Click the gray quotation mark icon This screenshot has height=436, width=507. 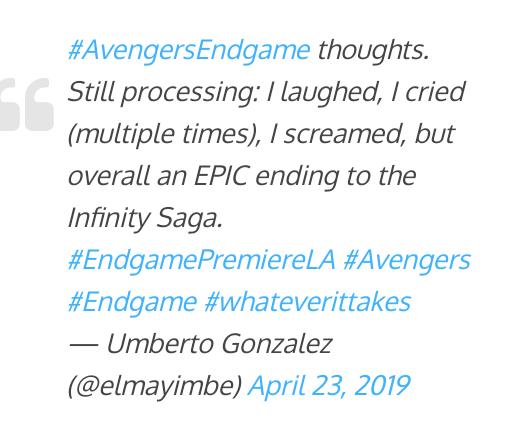[x=27, y=104]
